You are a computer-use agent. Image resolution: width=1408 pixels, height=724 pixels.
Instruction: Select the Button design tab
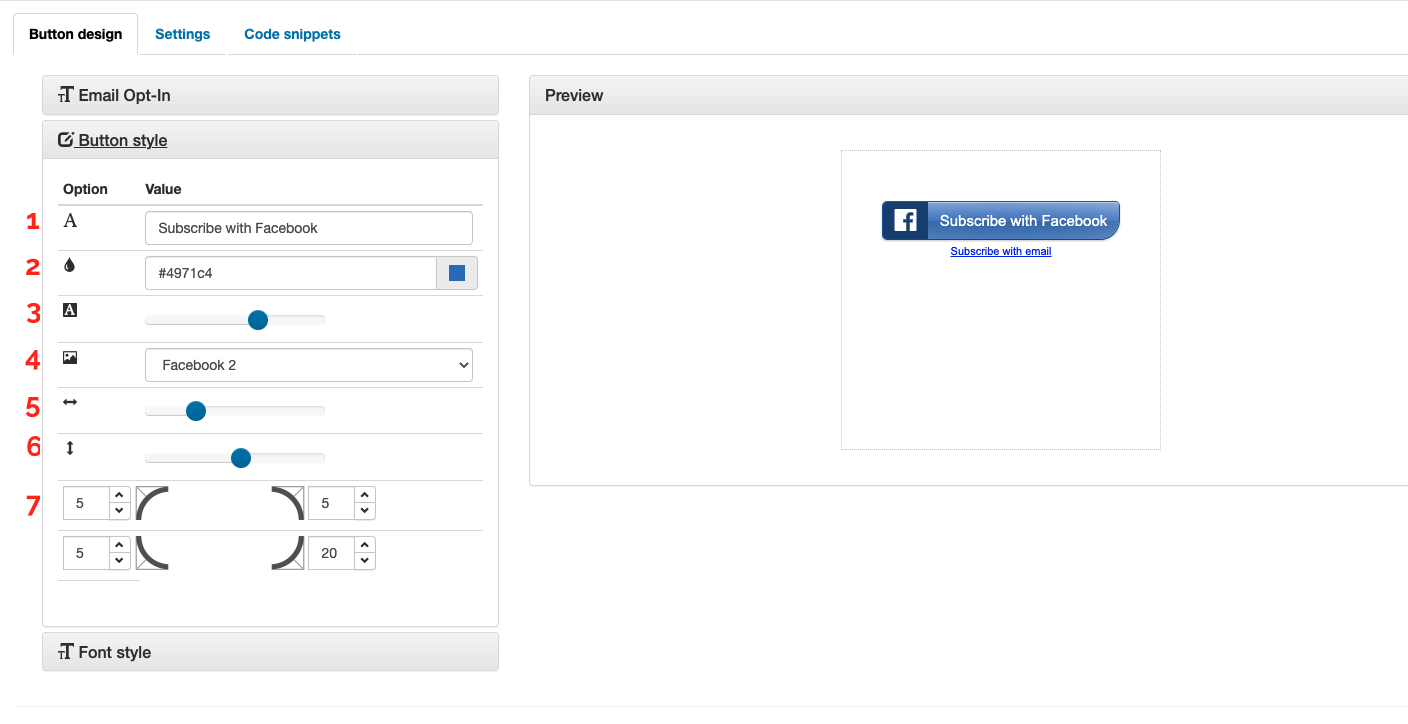click(x=76, y=34)
